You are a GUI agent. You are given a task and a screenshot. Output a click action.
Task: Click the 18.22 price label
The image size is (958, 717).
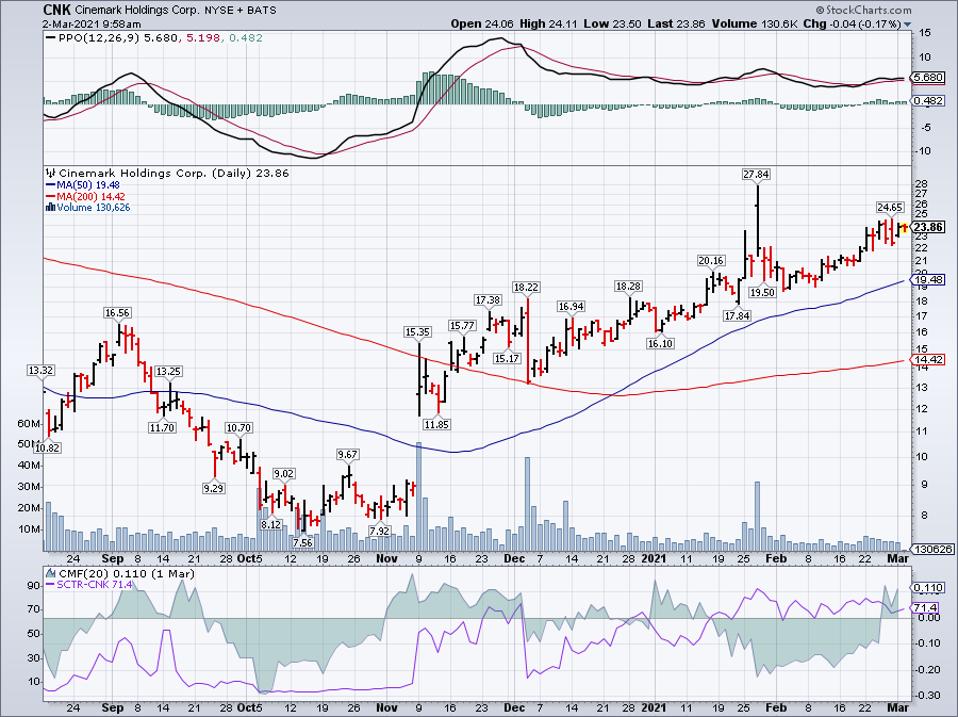point(526,287)
